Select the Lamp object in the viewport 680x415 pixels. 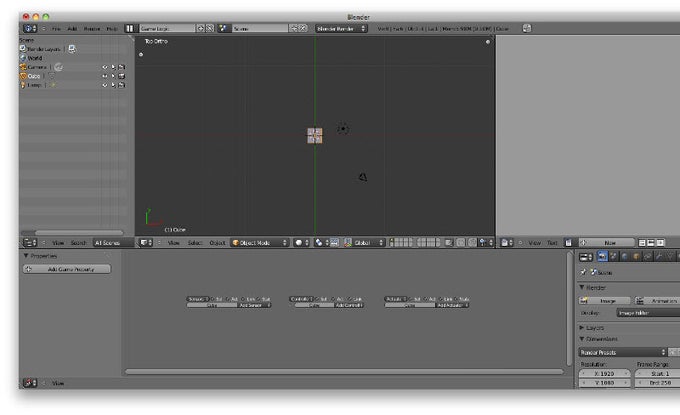pyautogui.click(x=343, y=129)
